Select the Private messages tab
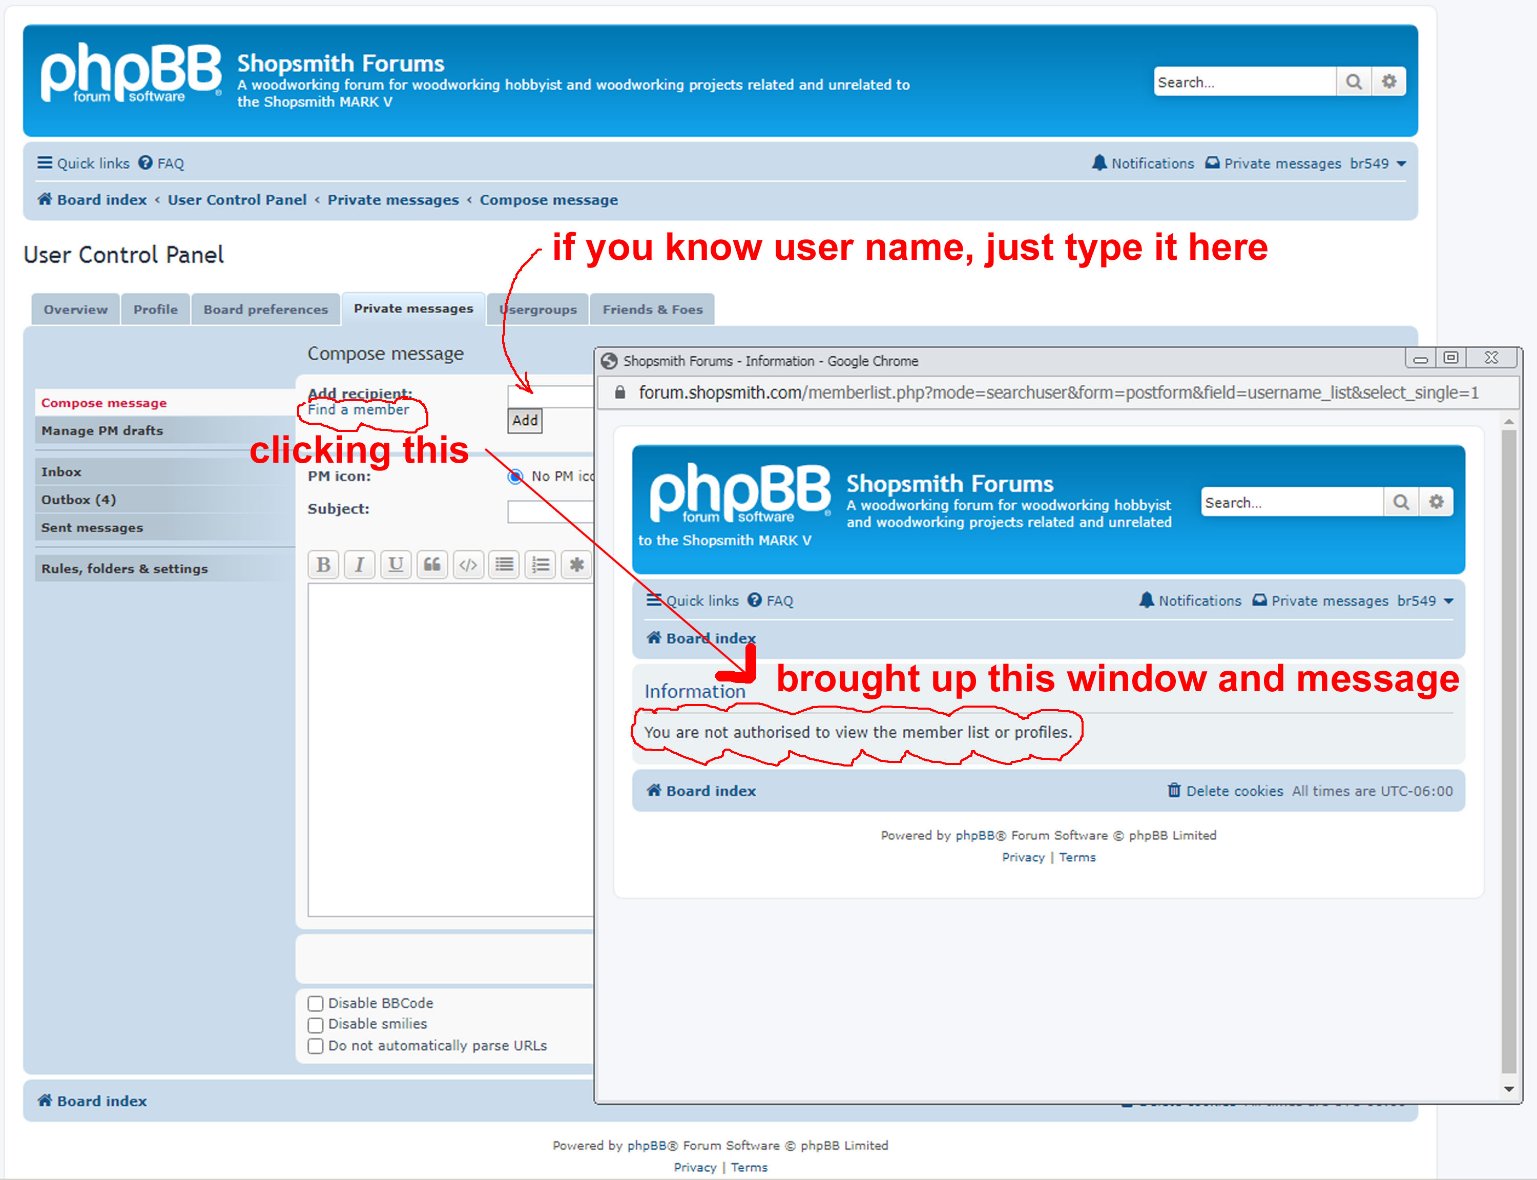1537x1180 pixels. 414,308
